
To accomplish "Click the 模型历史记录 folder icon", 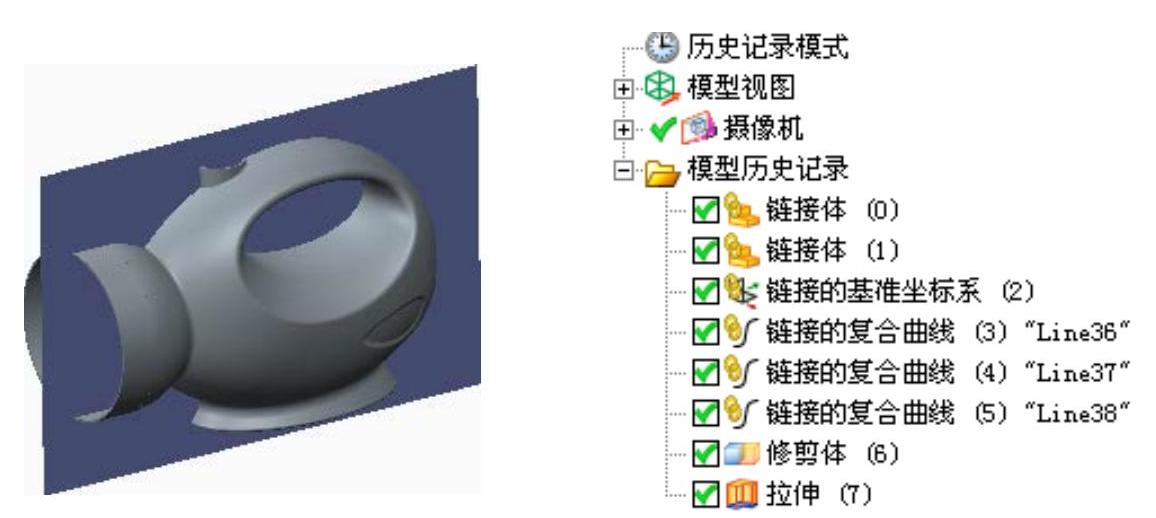I will (662, 172).
